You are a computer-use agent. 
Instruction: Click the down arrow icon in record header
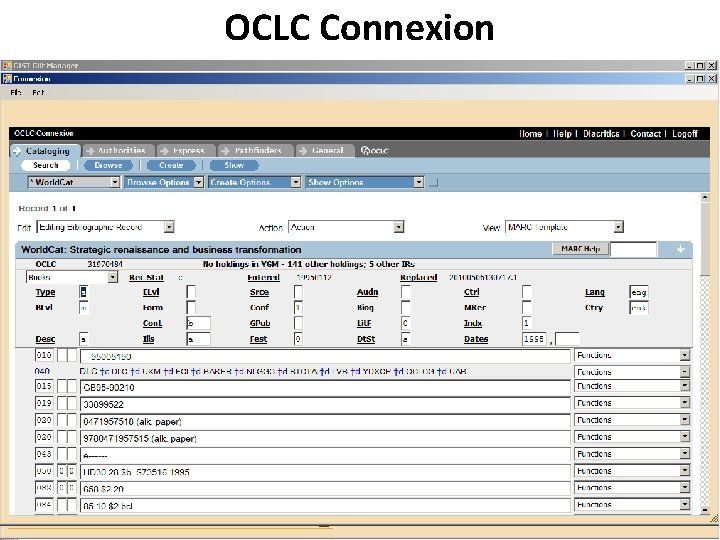pyautogui.click(x=681, y=249)
